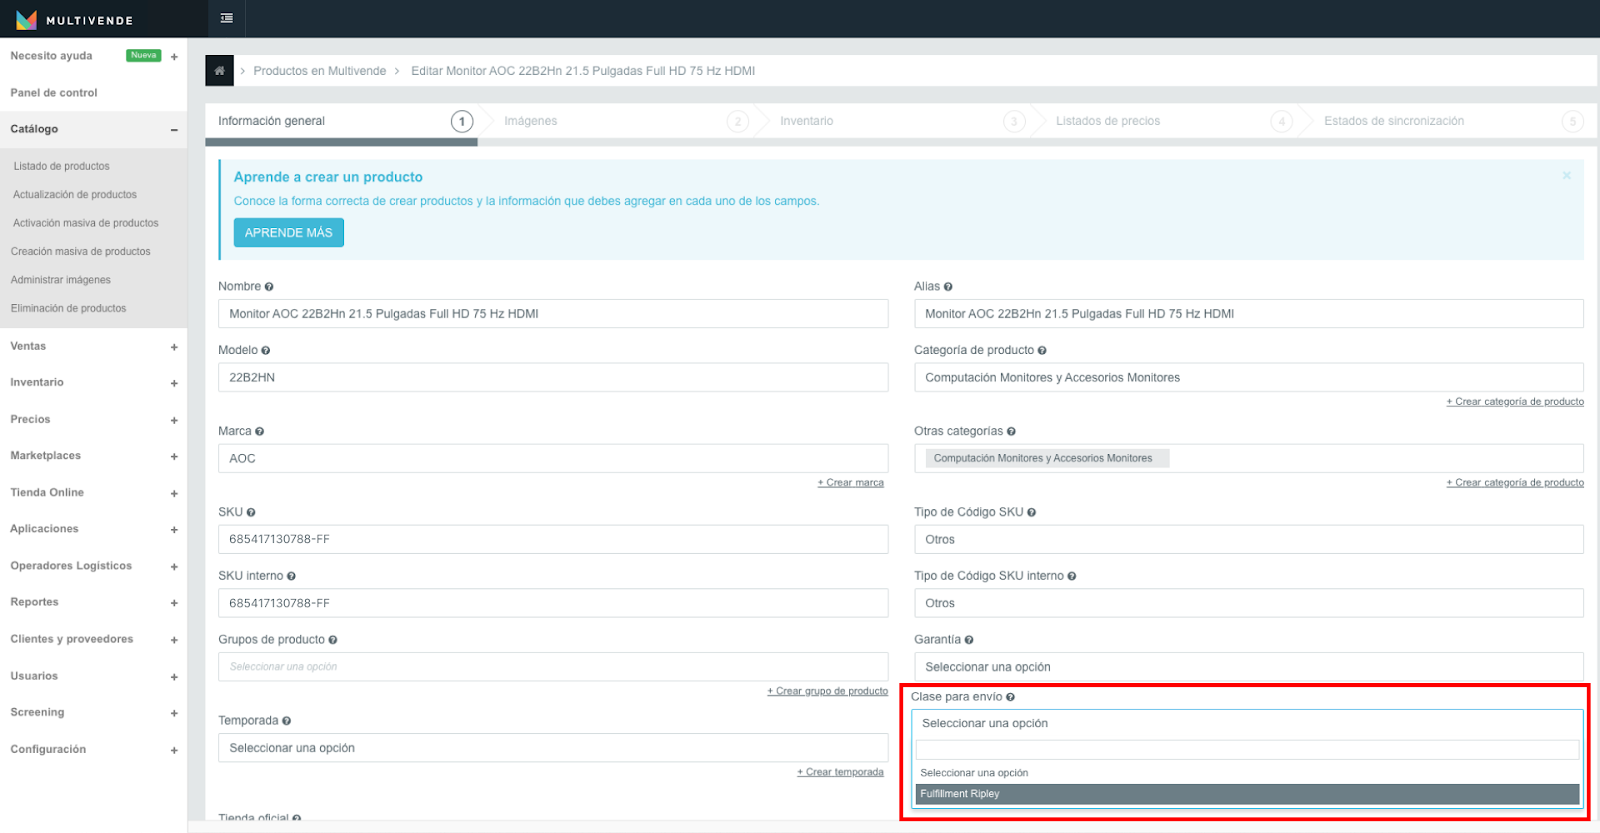
Task: Click help icon next to Modelo label
Action: tap(266, 351)
